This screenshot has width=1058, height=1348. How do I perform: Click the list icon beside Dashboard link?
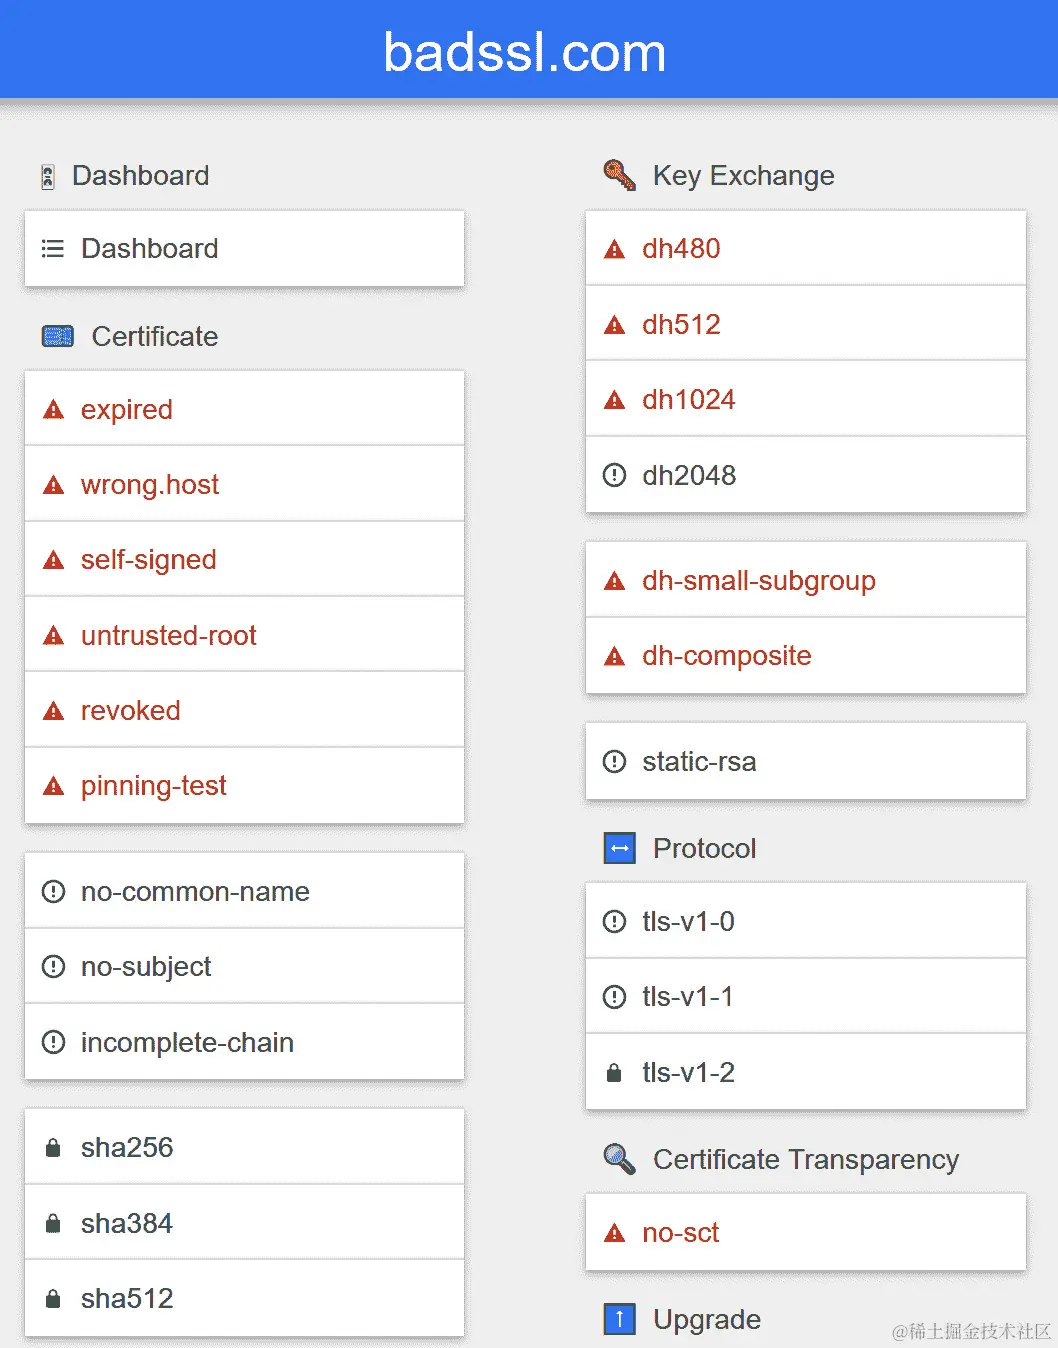53,248
